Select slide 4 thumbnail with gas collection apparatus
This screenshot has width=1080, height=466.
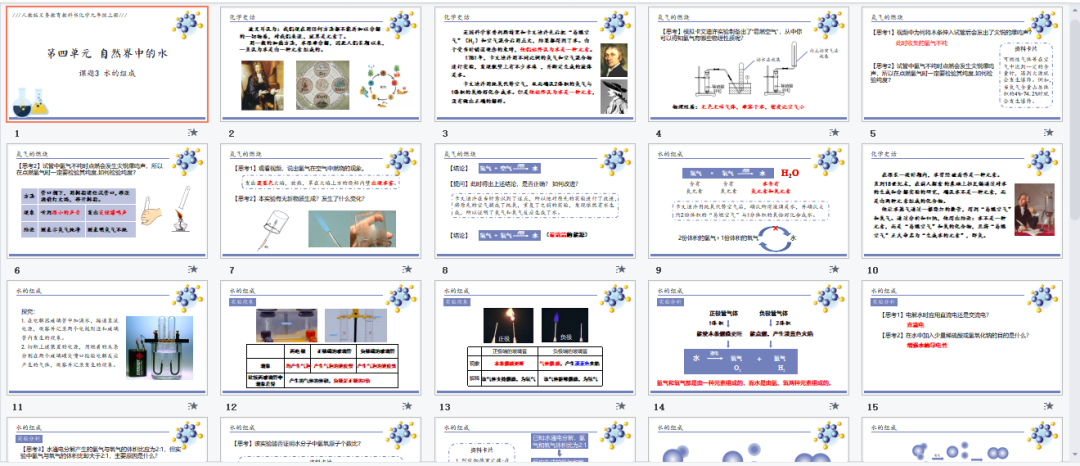[x=749, y=65]
